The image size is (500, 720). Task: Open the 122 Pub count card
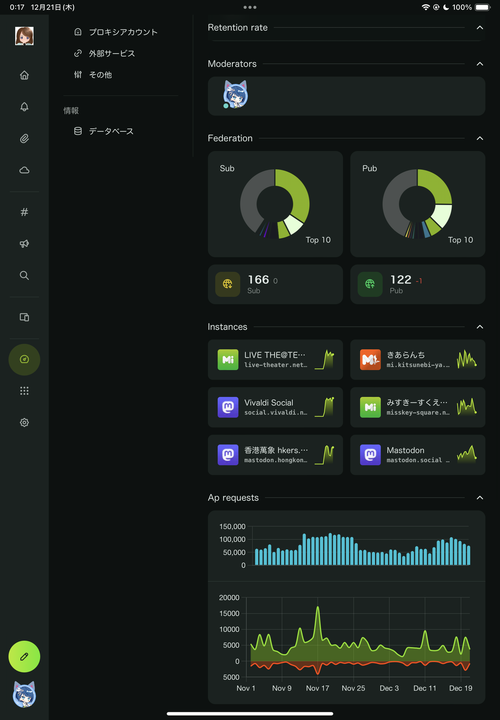coord(417,284)
